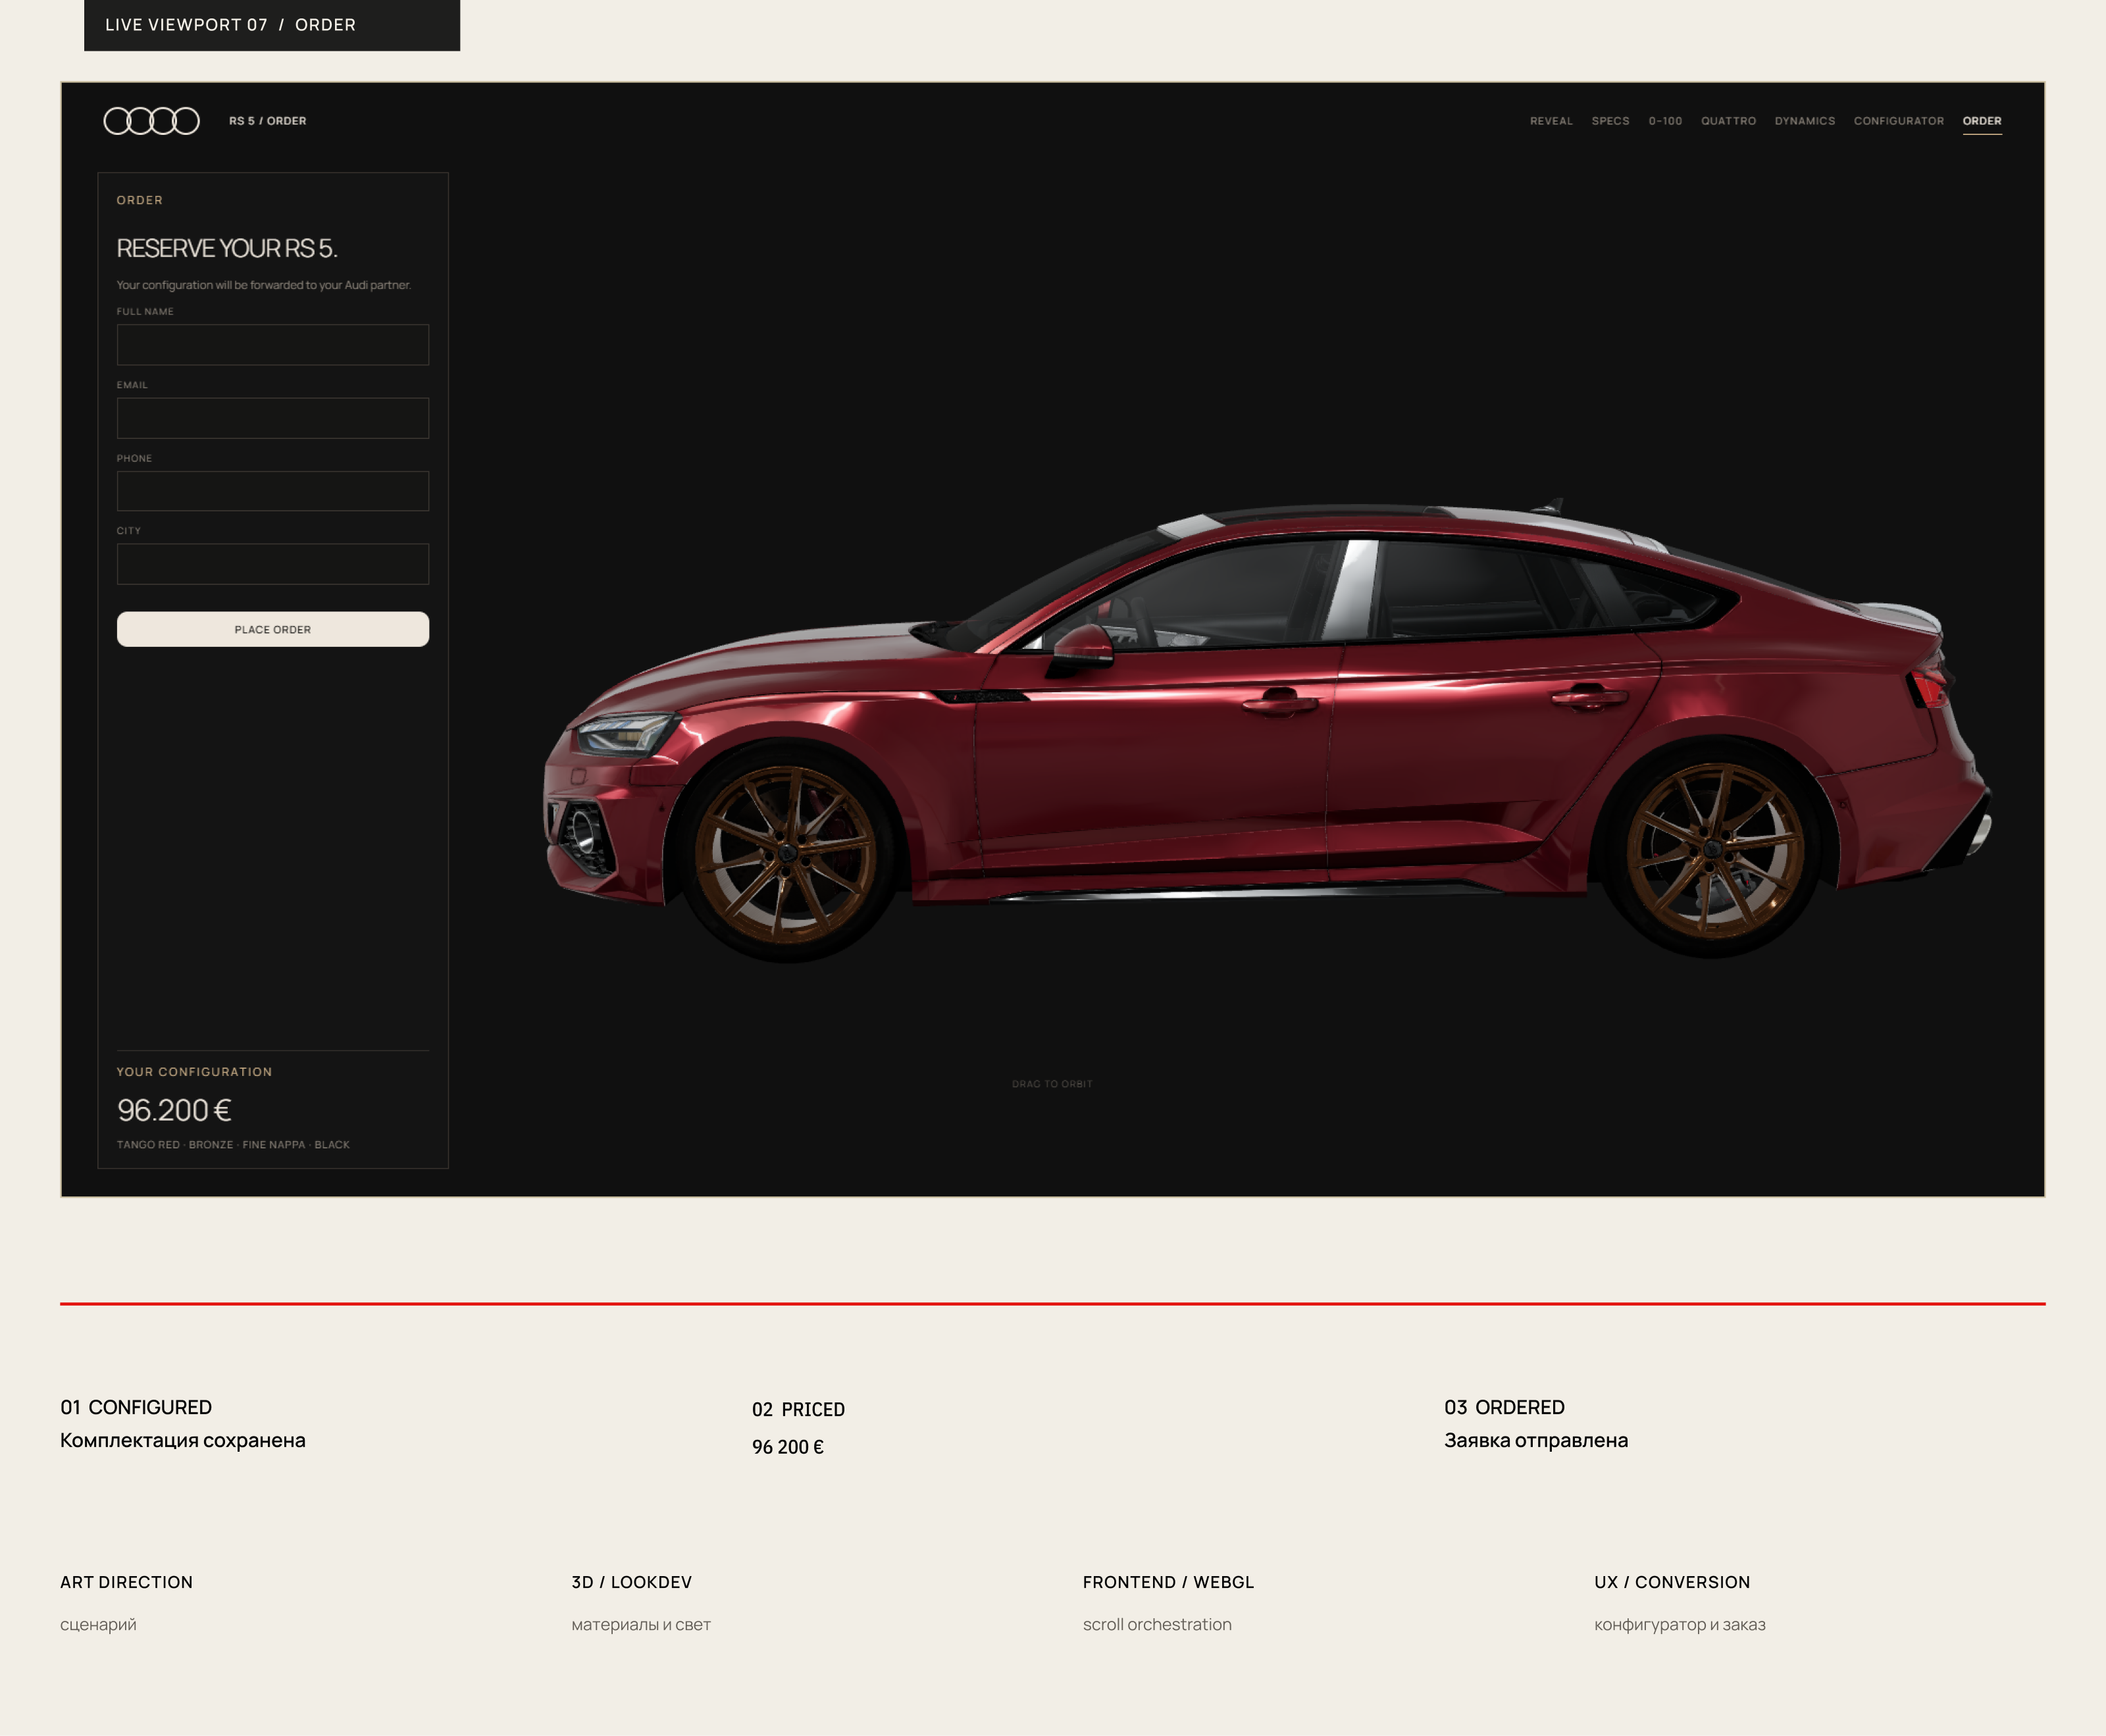Focus the Email input field
Viewport: 2106px width, 1736px height.
point(273,418)
